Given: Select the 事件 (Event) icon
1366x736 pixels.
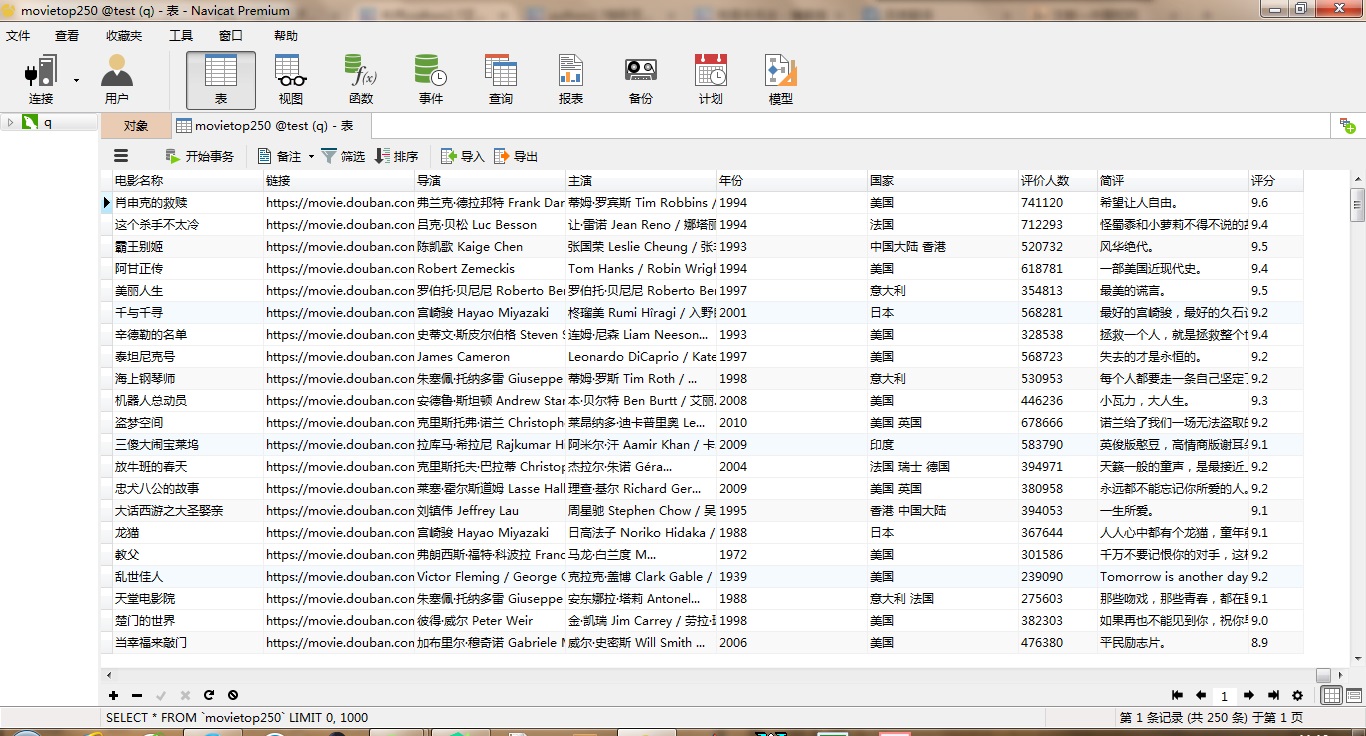Looking at the screenshot, I should click(431, 80).
